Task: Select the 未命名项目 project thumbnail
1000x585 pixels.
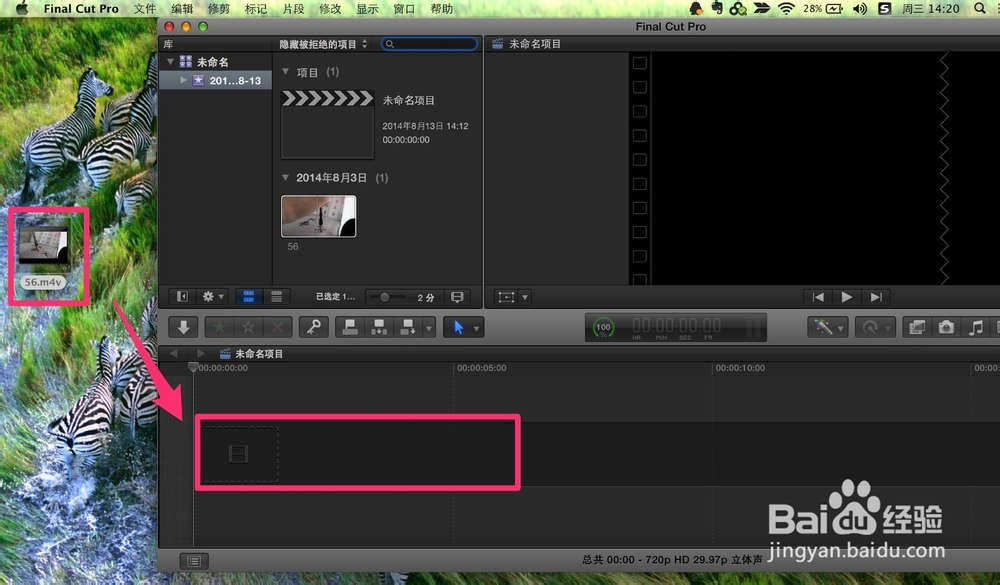Action: (x=327, y=124)
